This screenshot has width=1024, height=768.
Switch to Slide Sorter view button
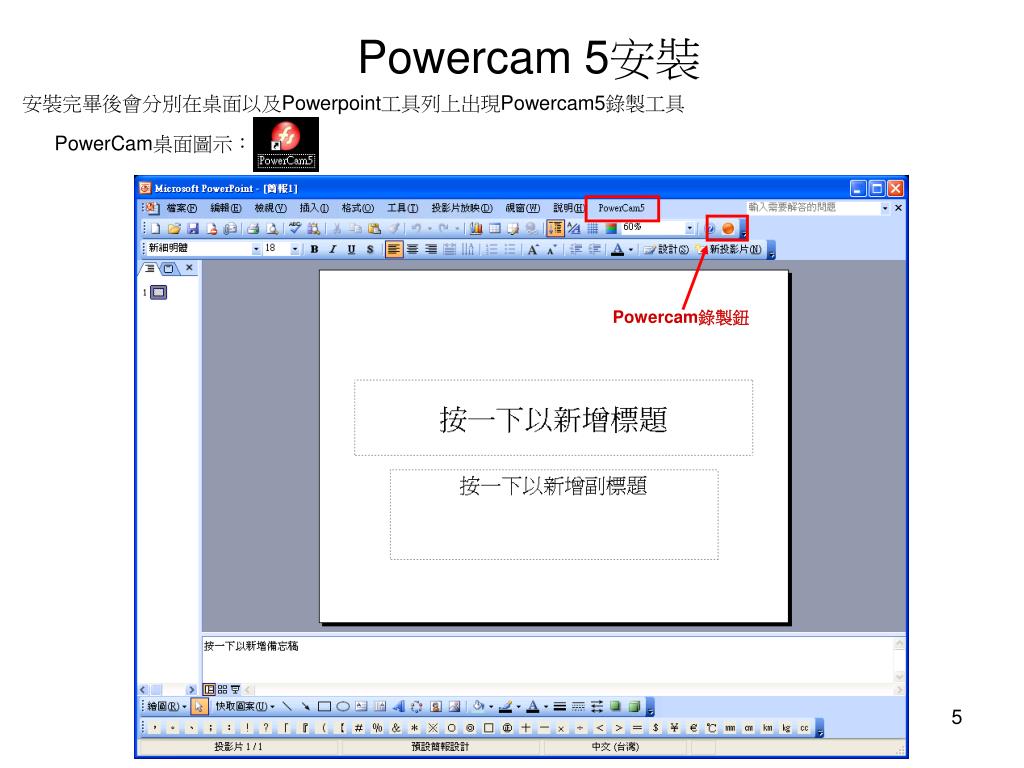click(x=223, y=690)
